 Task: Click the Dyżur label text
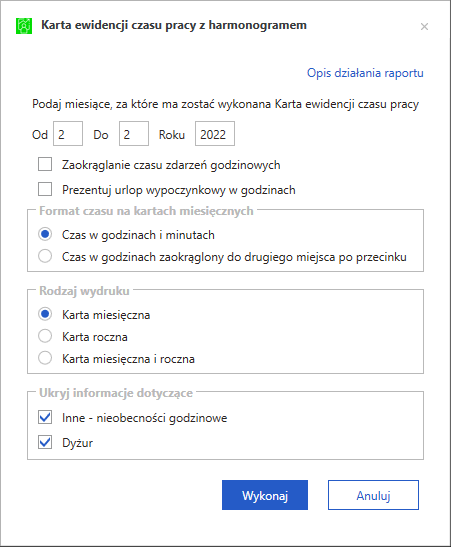77,443
